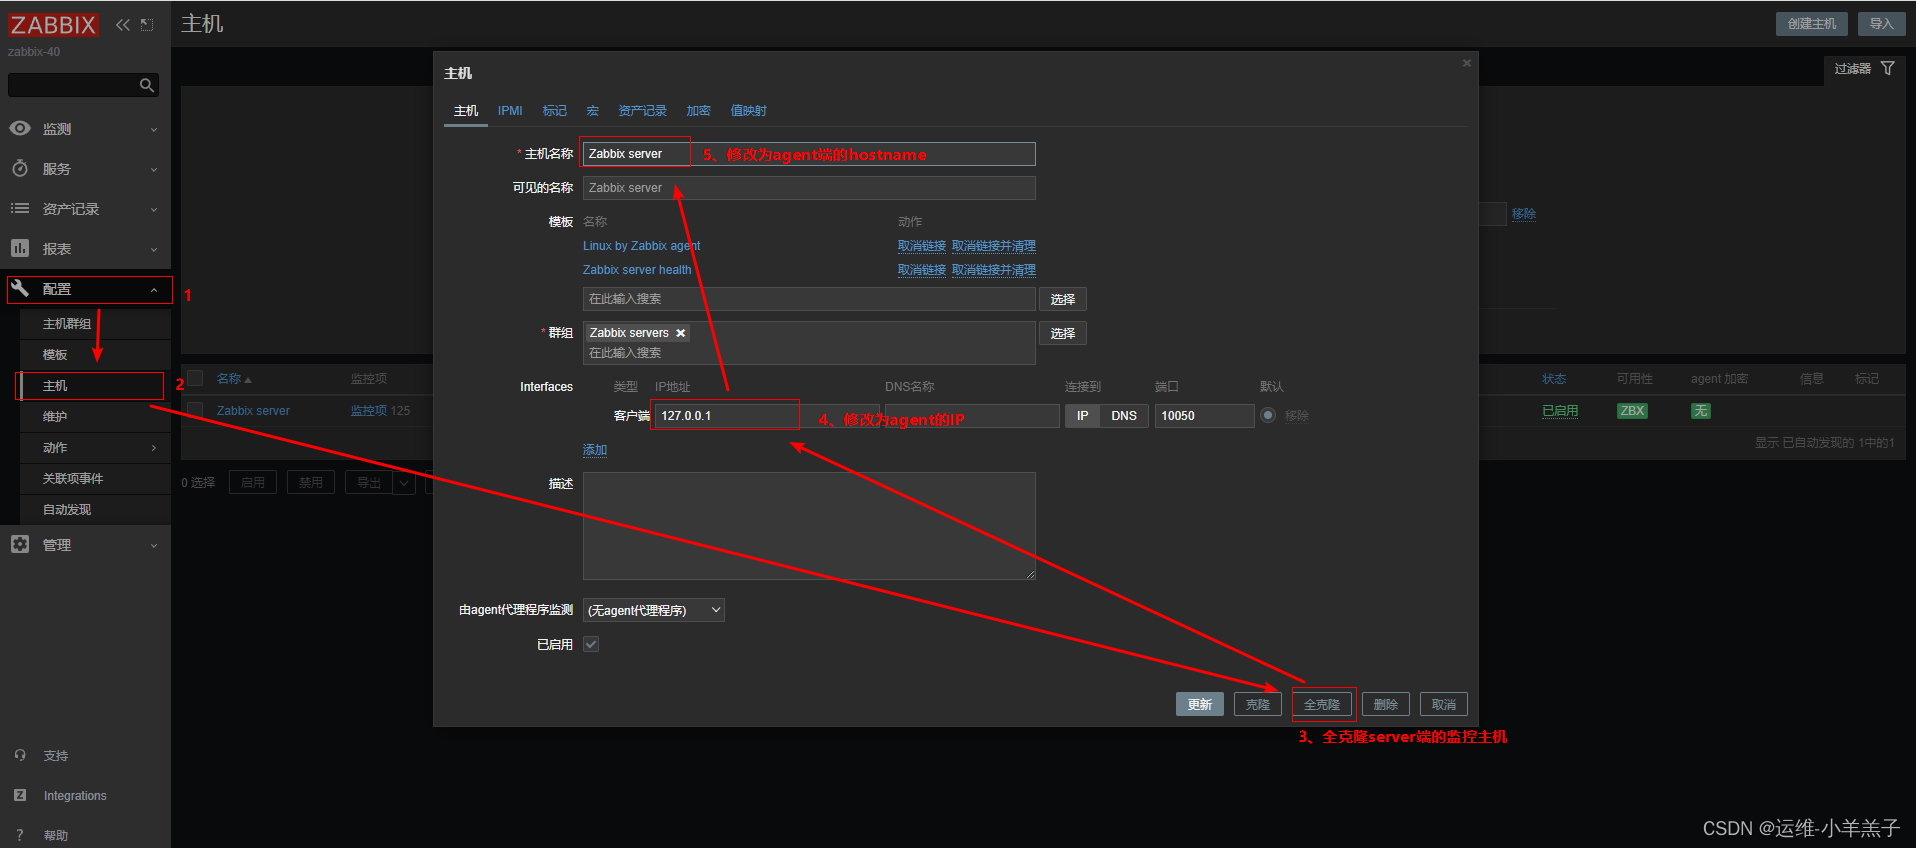Switch interface connection to IP
Screen dimensions: 1916x848
click(1082, 416)
